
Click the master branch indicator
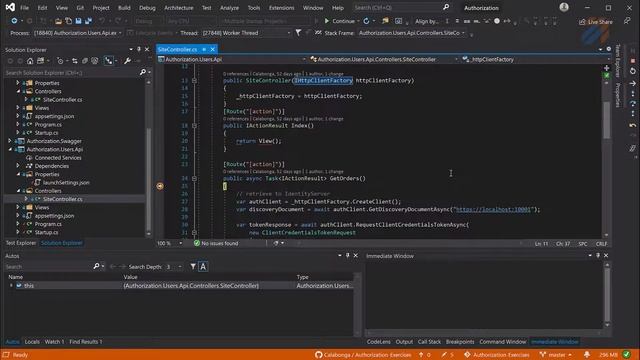tap(556, 355)
